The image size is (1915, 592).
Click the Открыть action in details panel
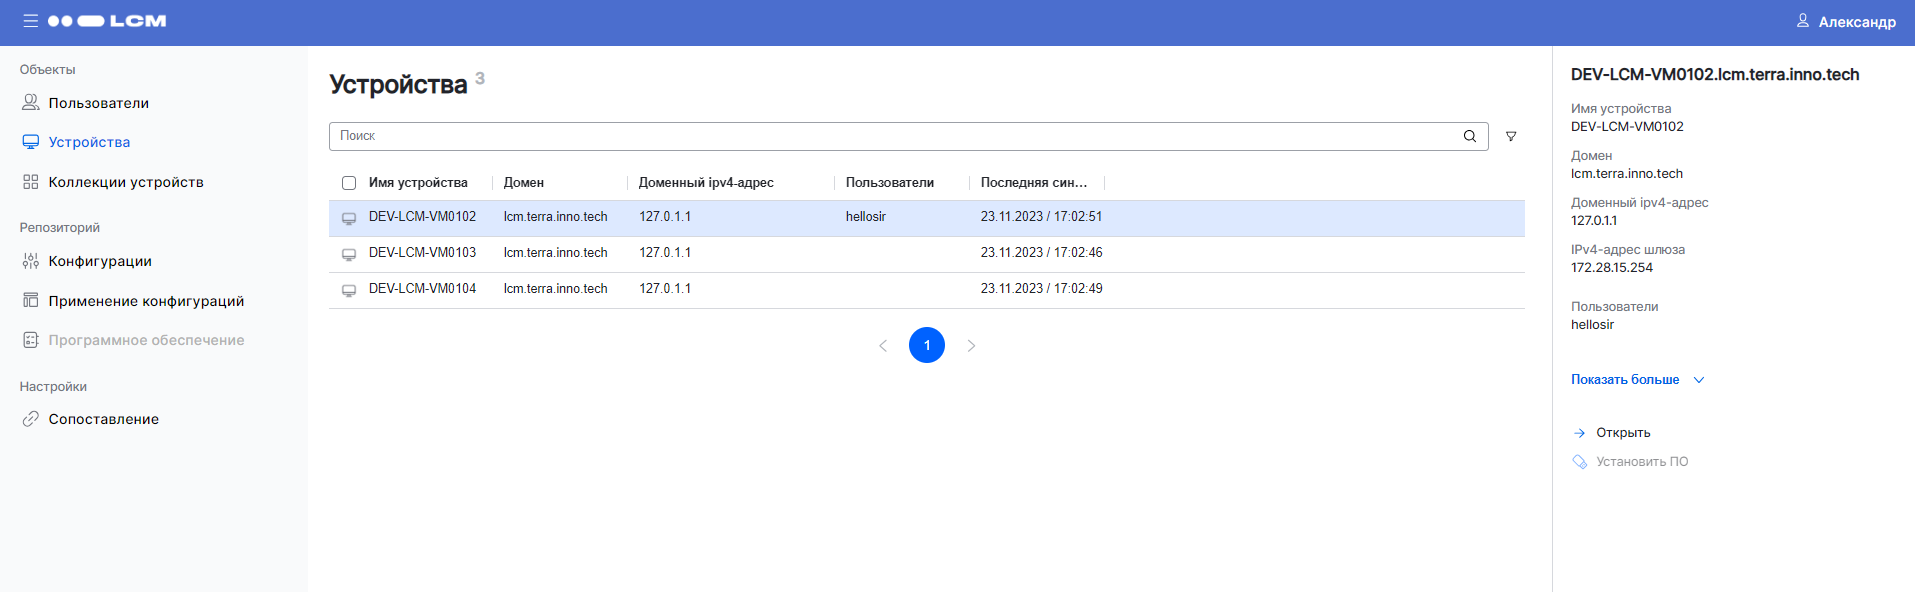pyautogui.click(x=1622, y=433)
